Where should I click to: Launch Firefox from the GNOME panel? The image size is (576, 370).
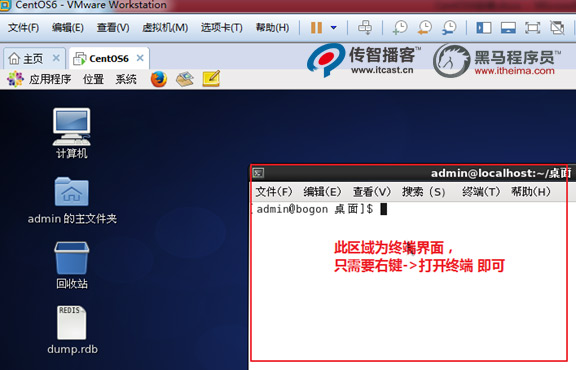[159, 79]
